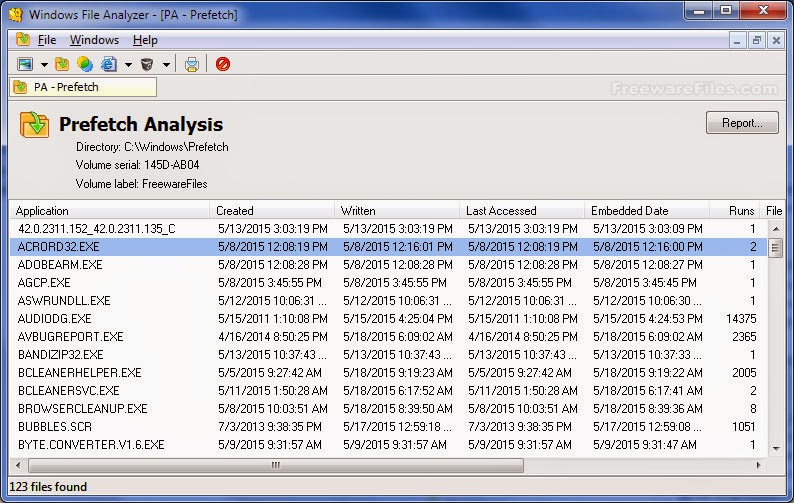Select the BUBBLES.SCR entry
Image resolution: width=794 pixels, height=503 pixels.
[x=55, y=427]
